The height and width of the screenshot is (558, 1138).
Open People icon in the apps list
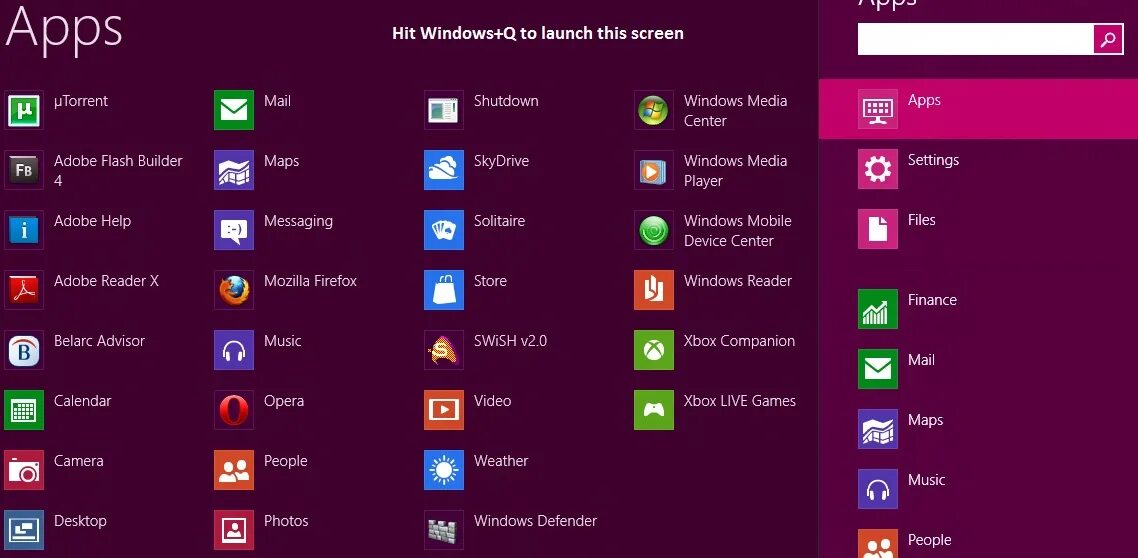(234, 470)
